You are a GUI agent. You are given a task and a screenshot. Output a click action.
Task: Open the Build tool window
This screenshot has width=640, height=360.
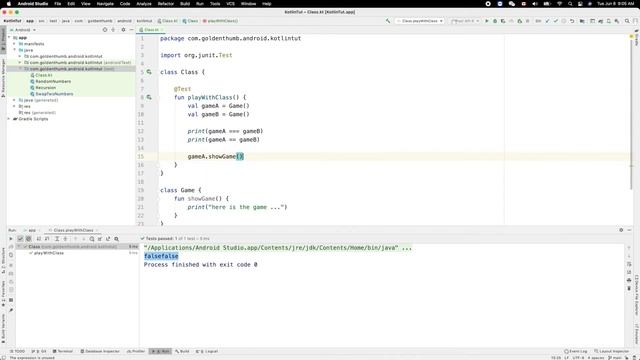click(182, 351)
